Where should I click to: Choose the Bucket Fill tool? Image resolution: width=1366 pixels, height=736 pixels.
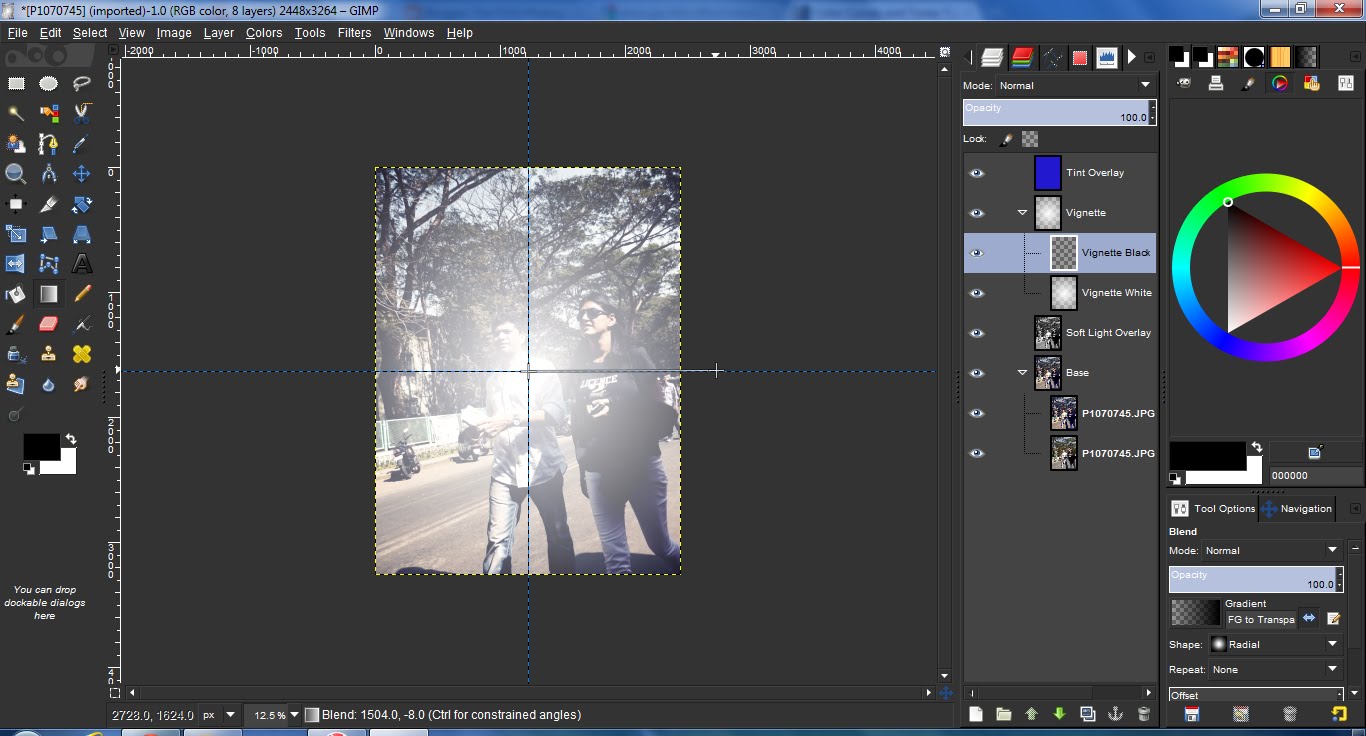point(17,293)
